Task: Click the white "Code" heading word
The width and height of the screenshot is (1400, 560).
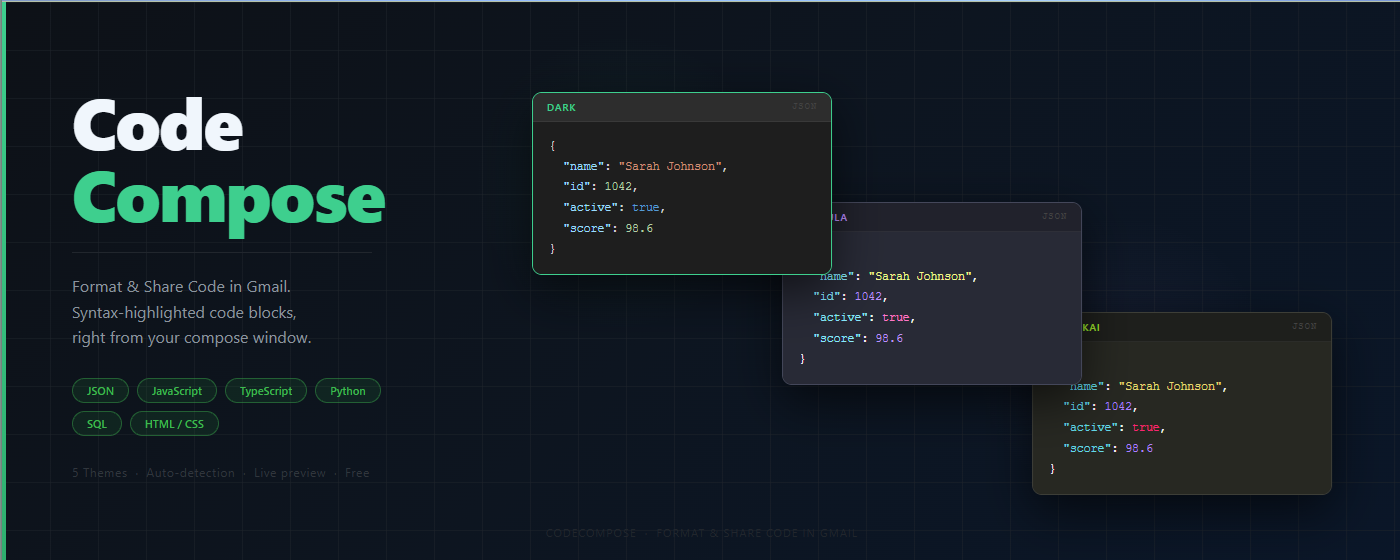Action: point(158,125)
